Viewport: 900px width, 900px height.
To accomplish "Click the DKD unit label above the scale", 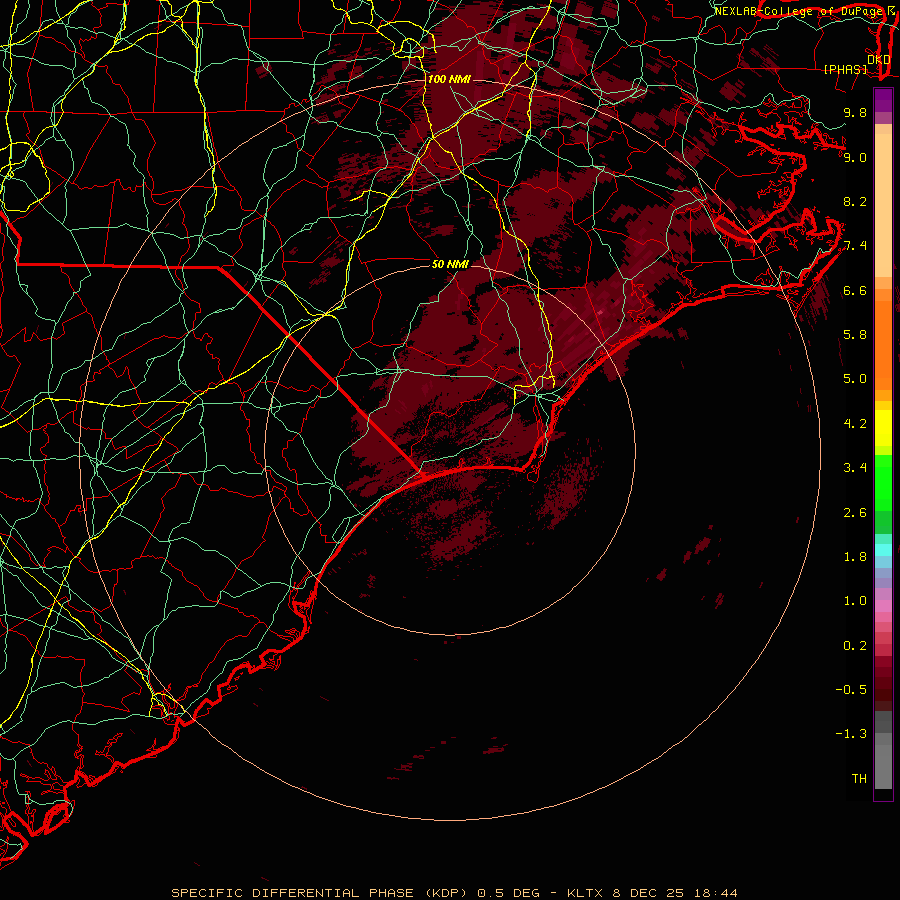I will tap(879, 60).
